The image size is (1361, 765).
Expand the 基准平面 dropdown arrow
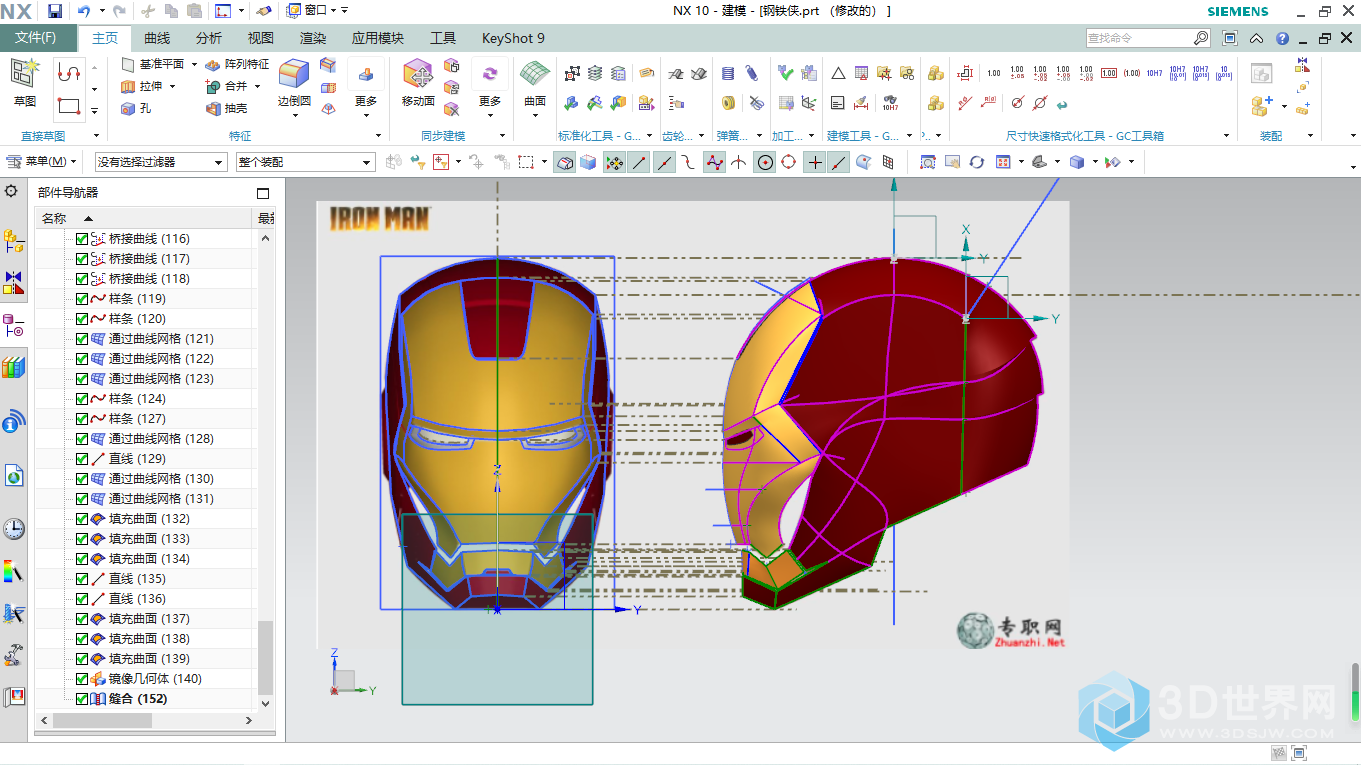point(194,64)
